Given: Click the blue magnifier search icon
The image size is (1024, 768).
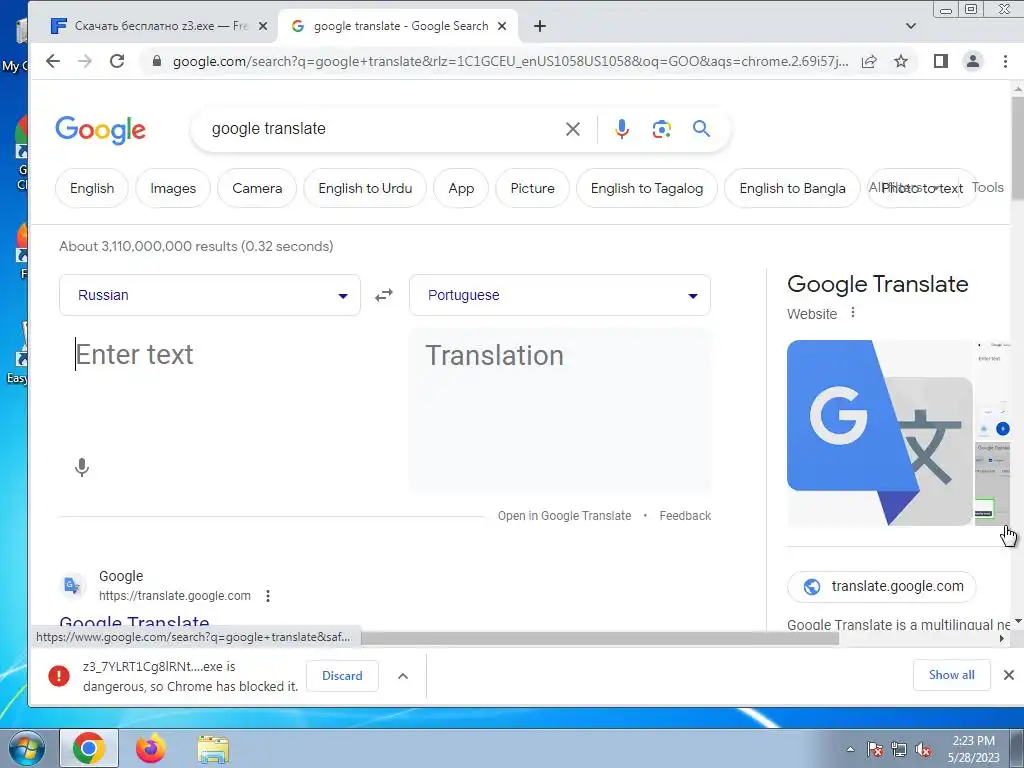Looking at the screenshot, I should click(701, 129).
